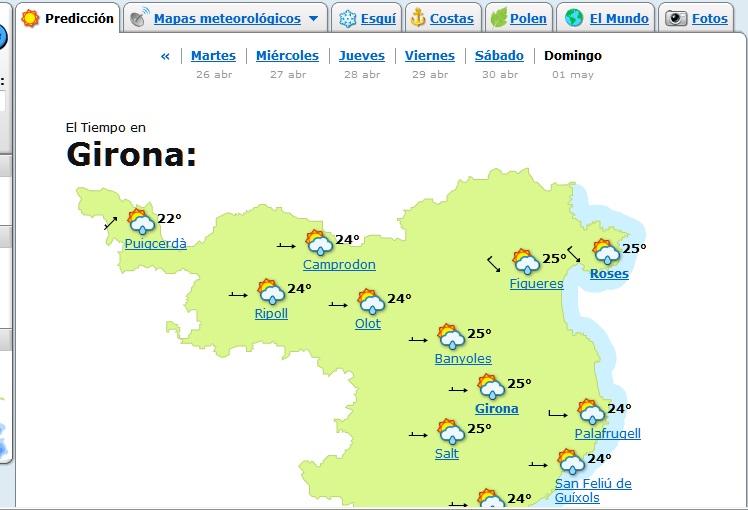Switch to the El Mundo tab
Viewport: 748px width, 510px height.
click(607, 19)
